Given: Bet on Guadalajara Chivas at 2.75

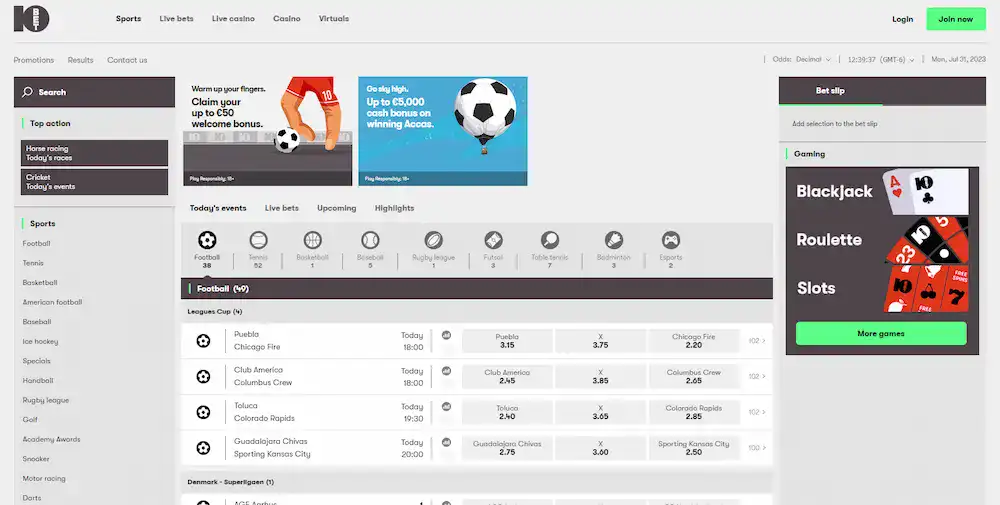Looking at the screenshot, I should (x=507, y=448).
